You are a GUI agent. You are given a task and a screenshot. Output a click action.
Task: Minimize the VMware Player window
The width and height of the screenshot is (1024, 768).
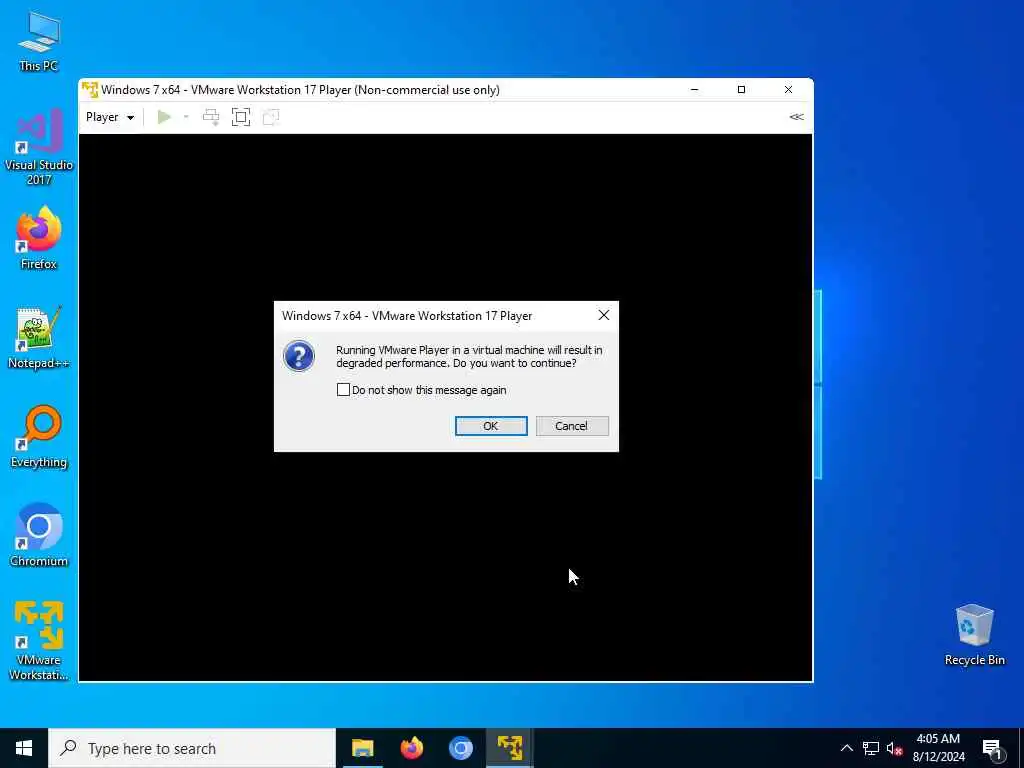tap(695, 89)
